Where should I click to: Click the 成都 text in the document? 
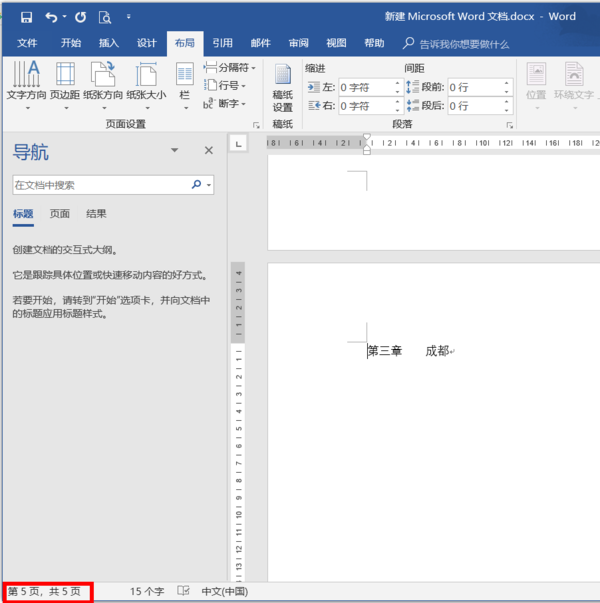point(437,351)
